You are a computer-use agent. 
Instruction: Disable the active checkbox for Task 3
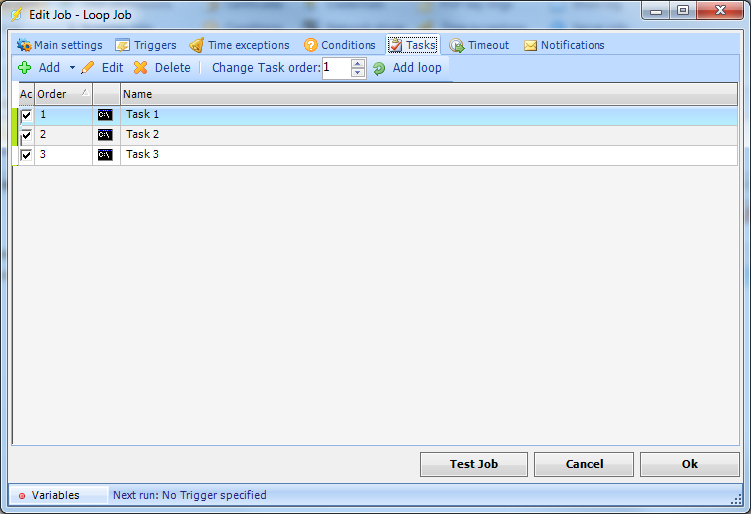[27, 155]
